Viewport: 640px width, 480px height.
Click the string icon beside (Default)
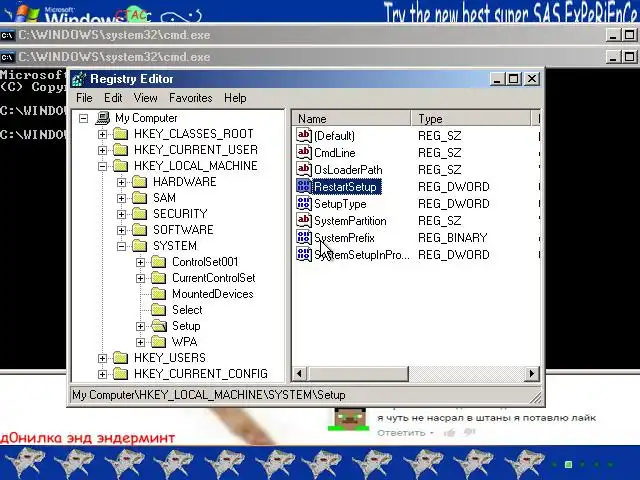click(304, 136)
